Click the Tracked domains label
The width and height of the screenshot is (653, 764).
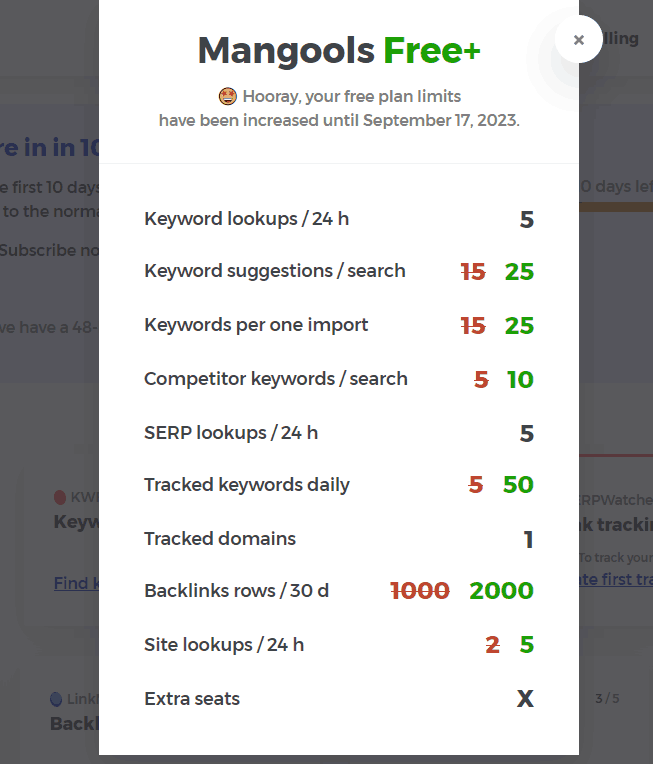tap(220, 539)
